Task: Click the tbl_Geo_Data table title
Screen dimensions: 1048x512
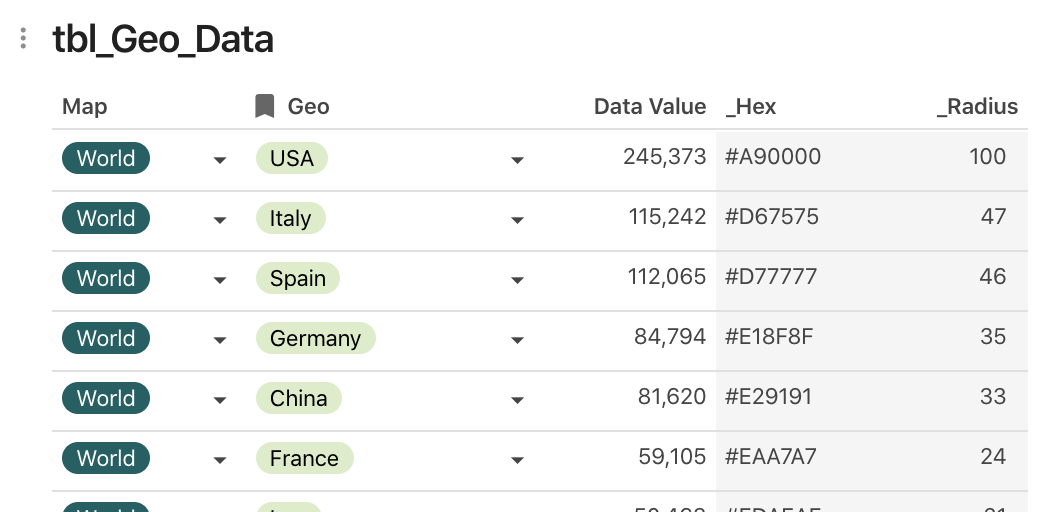Action: (163, 39)
